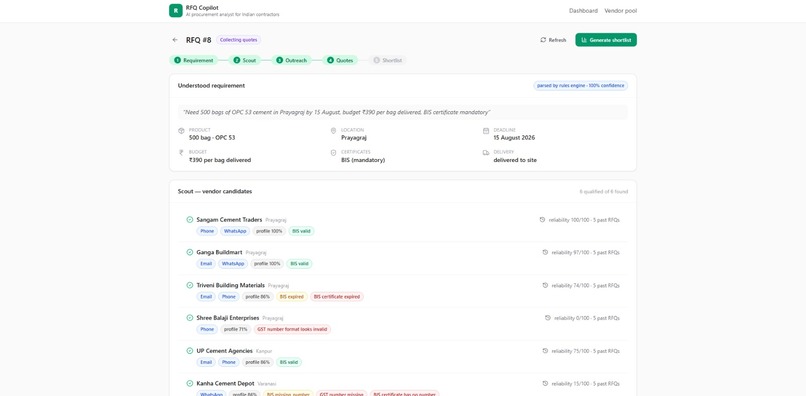
Task: Click the Location pin icon
Action: point(333,131)
